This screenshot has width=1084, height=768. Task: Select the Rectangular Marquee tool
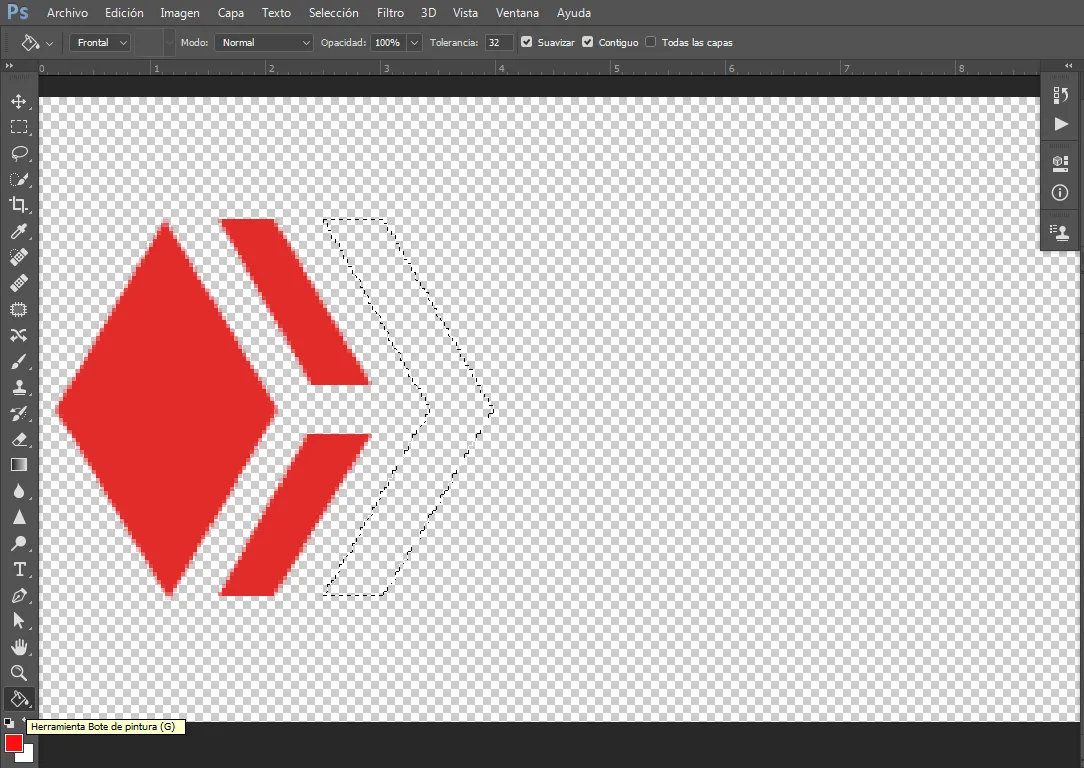(19, 127)
